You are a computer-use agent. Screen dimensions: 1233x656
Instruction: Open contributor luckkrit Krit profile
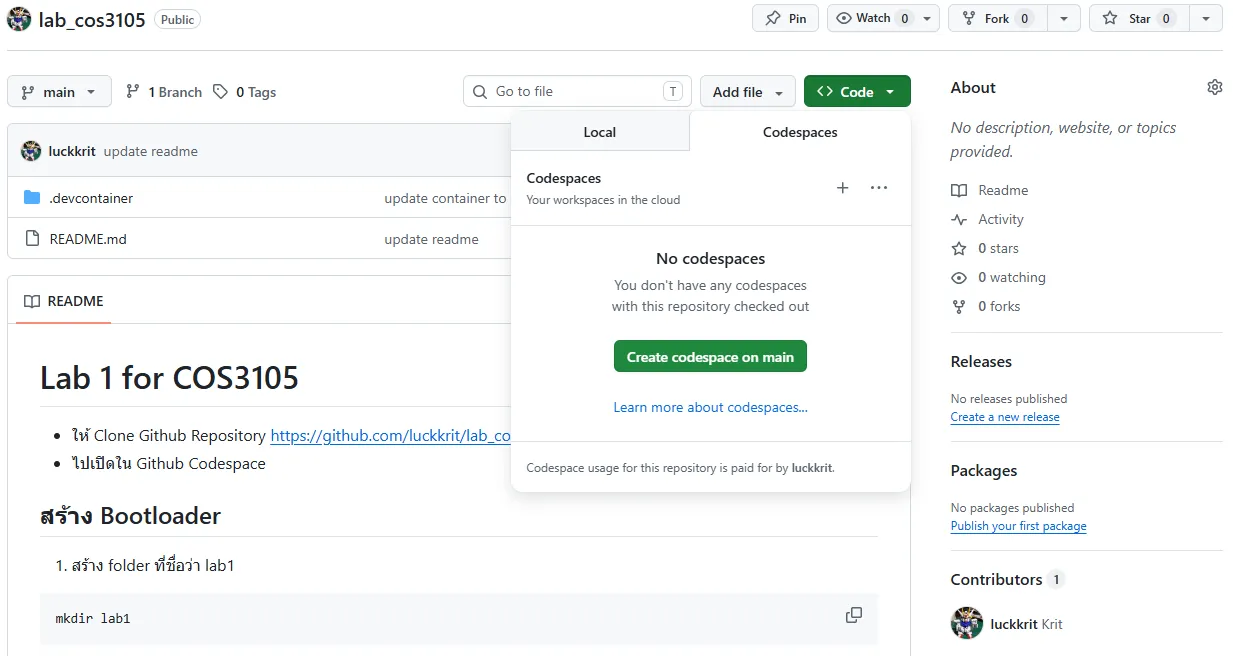click(x=1026, y=624)
